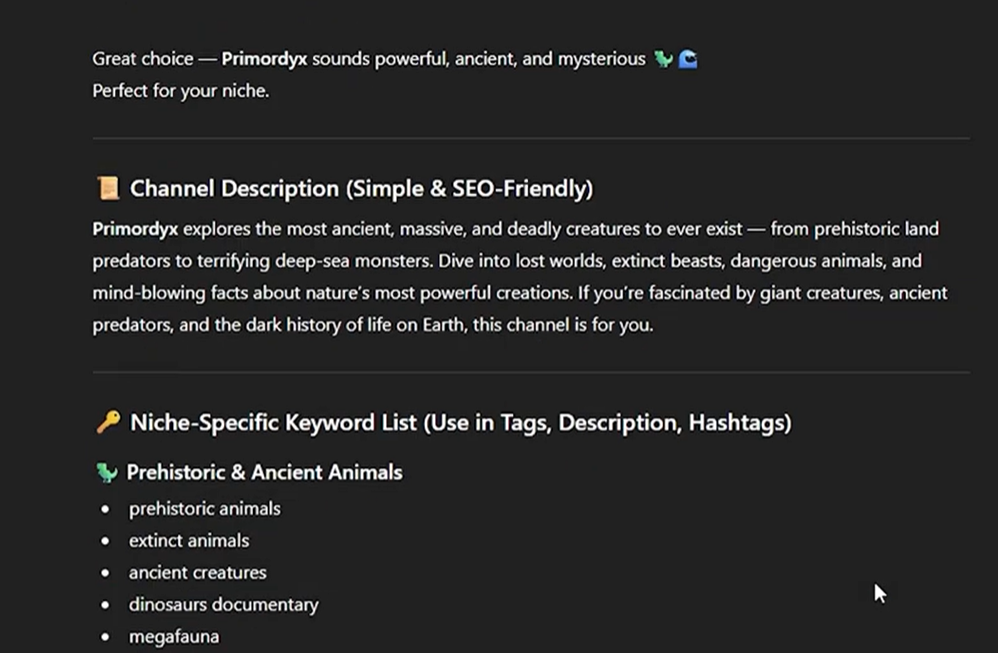Click the Channel Description heading text

[361, 189]
